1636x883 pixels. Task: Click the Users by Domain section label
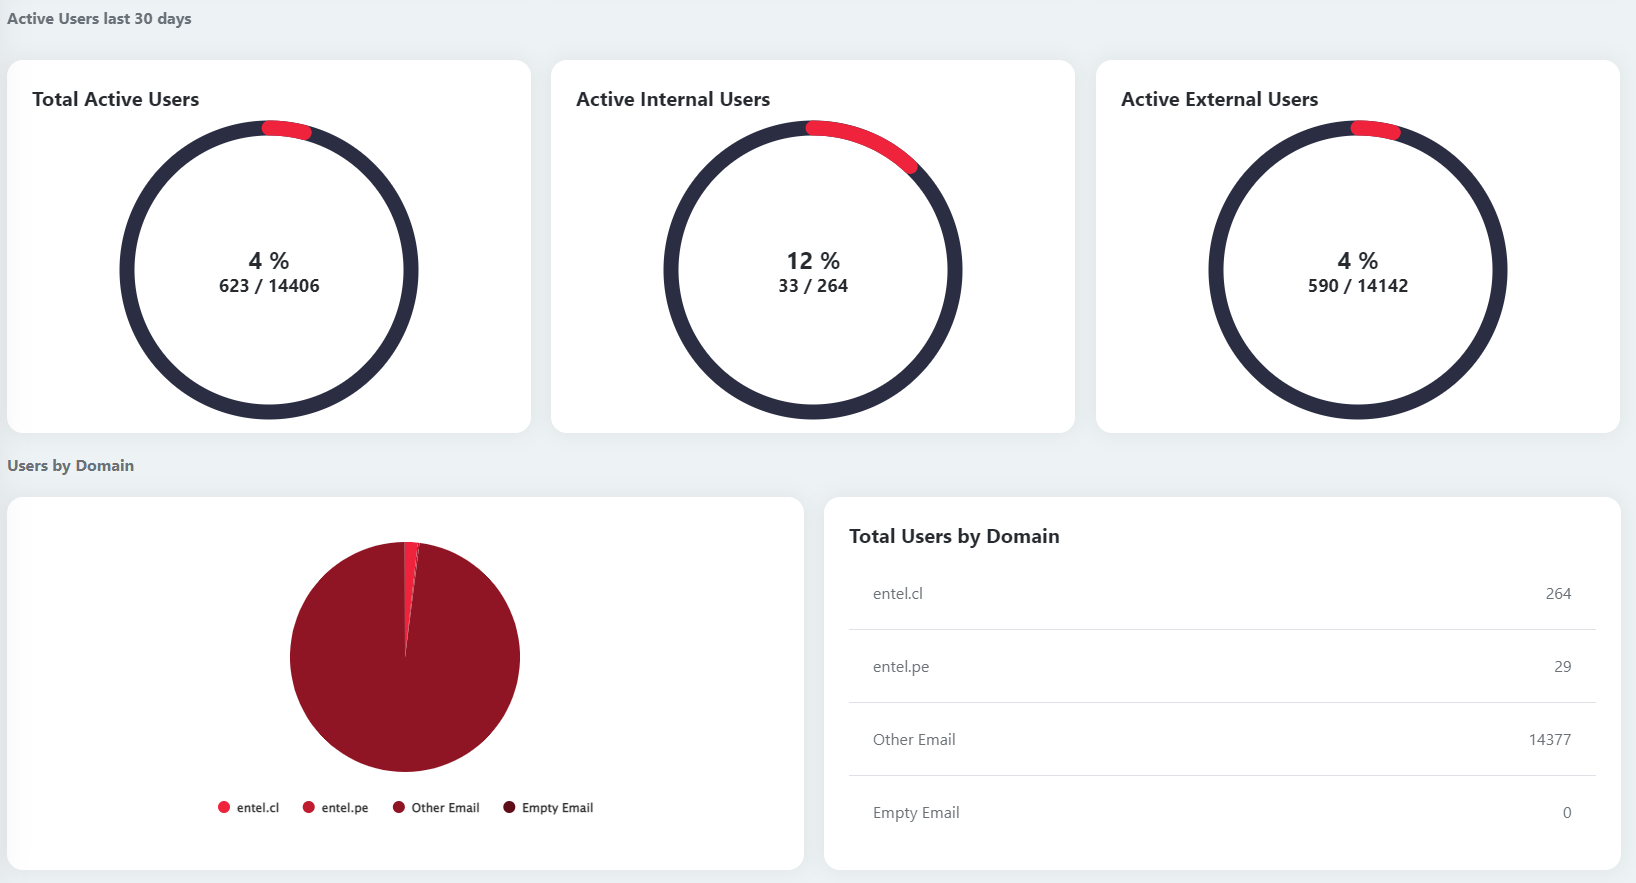tap(70, 466)
